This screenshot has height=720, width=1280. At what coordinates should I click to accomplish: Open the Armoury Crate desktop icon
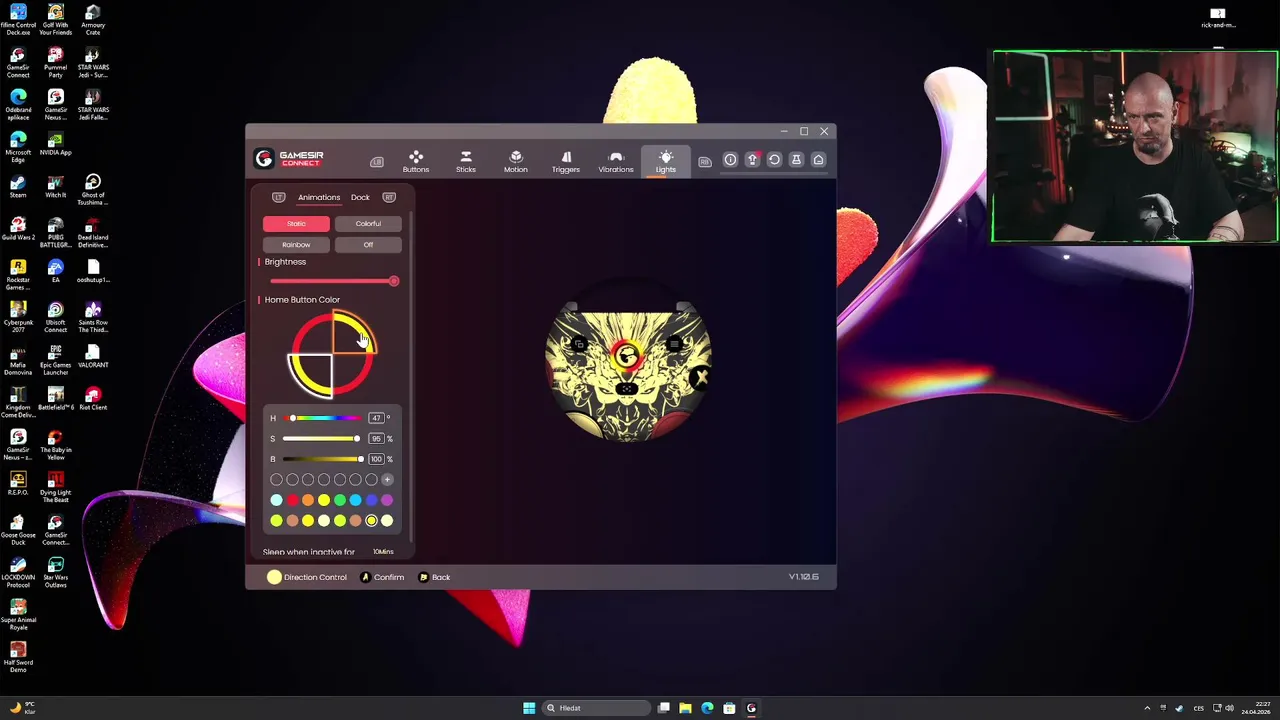coord(92,20)
